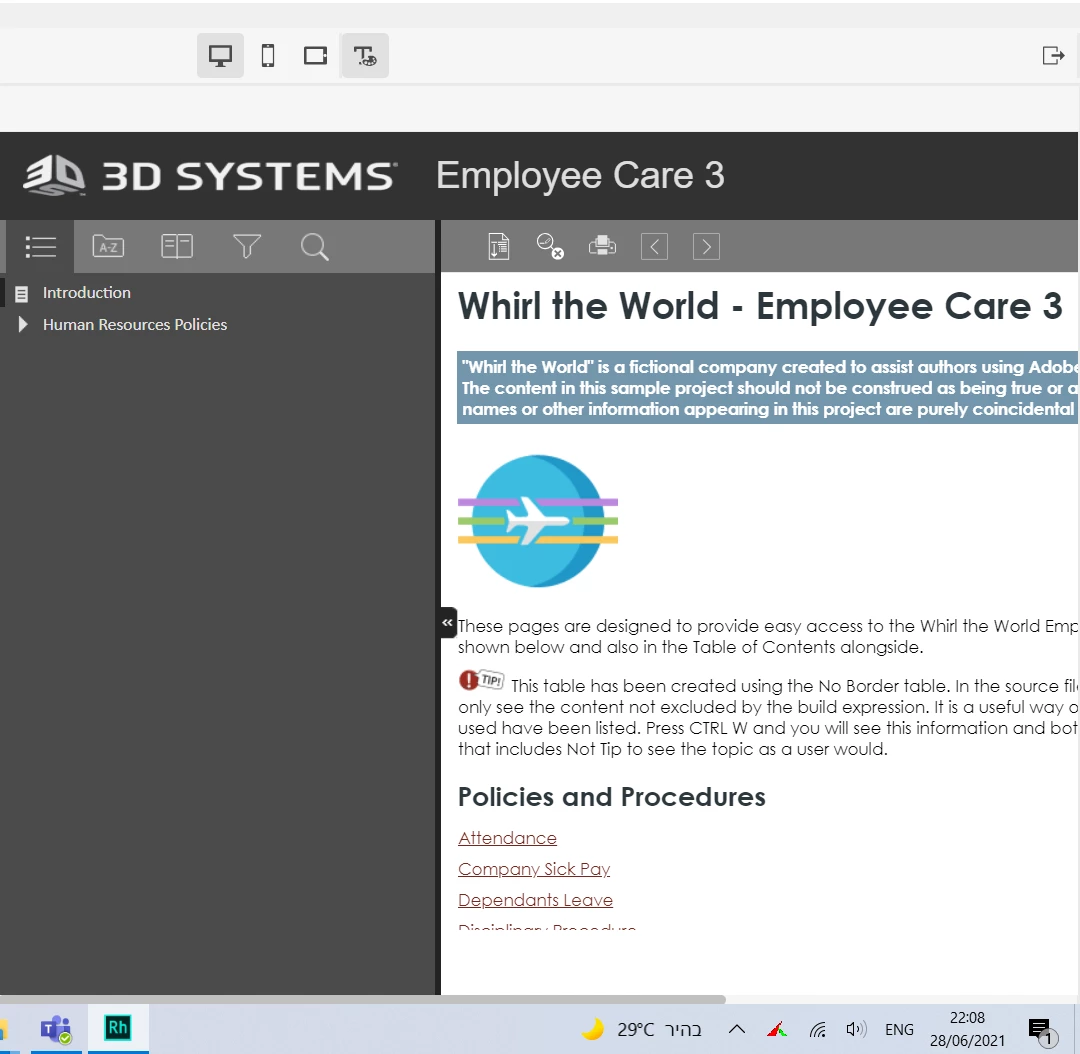Viewport: 1080px width, 1054px height.
Task: Switch to desktop preview layout
Action: 220,56
